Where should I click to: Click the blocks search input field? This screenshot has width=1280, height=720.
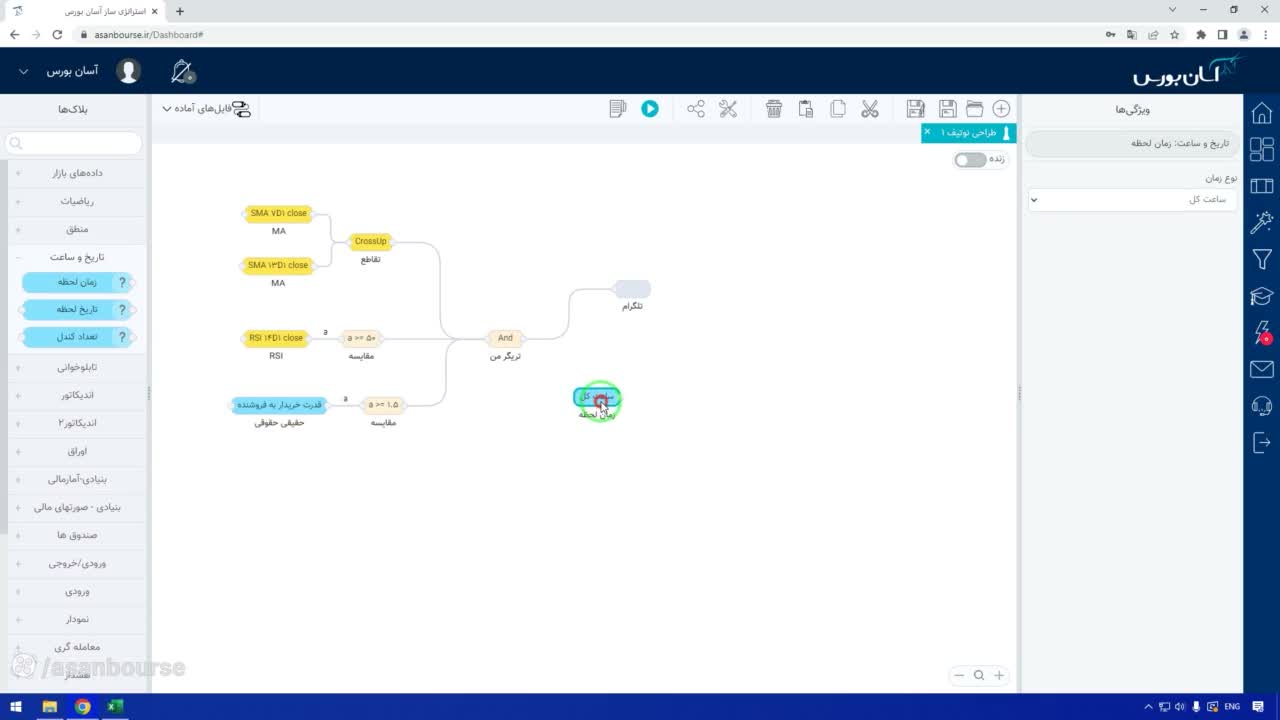[x=72, y=143]
